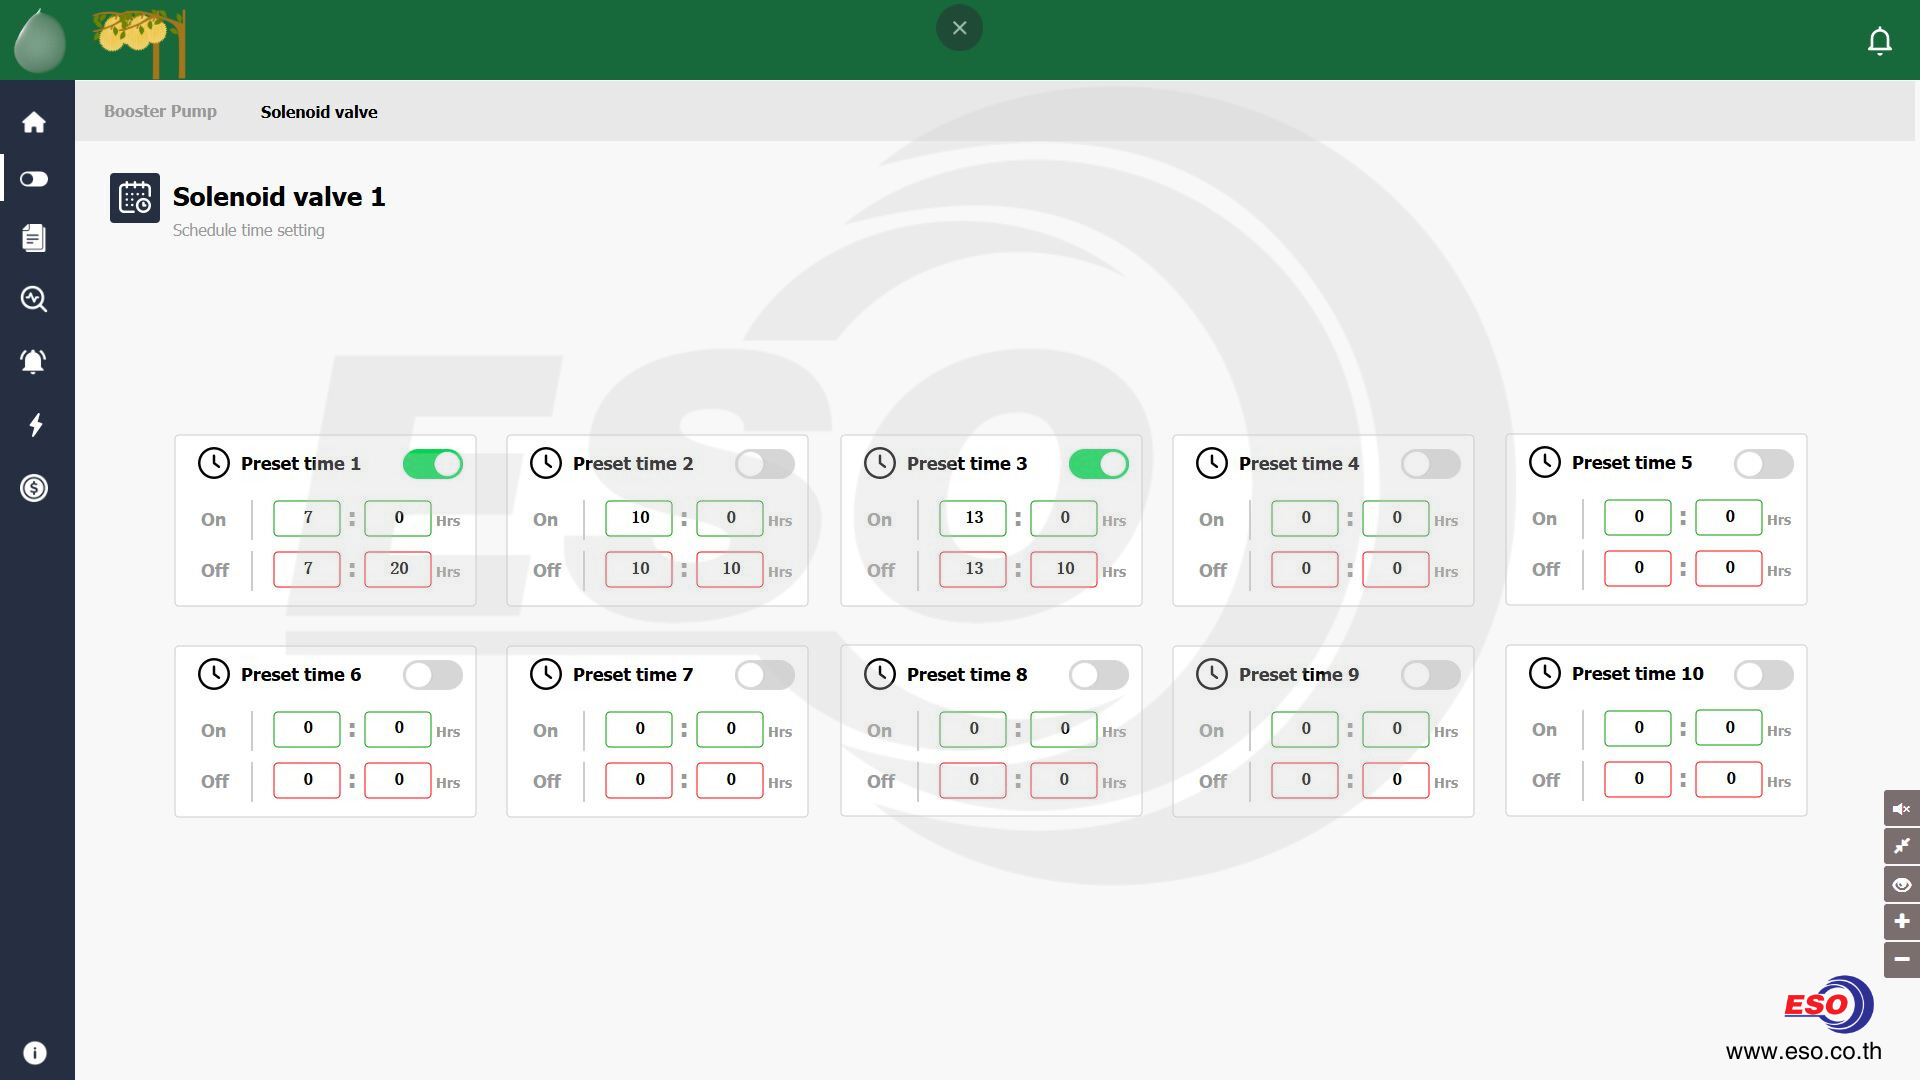Turn off Preset time 3 switch
This screenshot has width=1920, height=1080.
pos(1098,464)
